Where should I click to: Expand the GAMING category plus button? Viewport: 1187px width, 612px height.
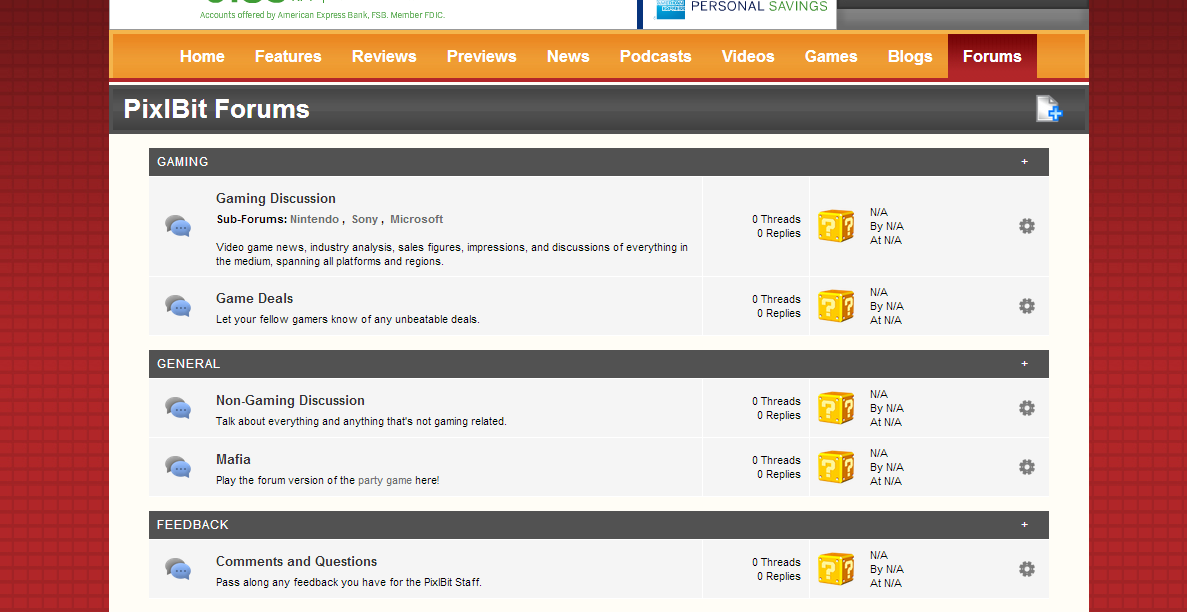click(x=1024, y=161)
